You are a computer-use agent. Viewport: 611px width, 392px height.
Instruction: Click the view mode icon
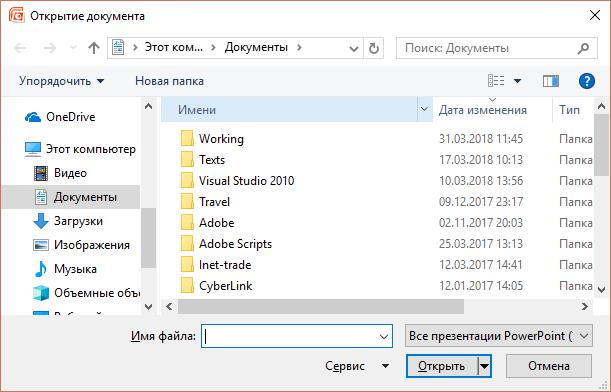(x=496, y=81)
